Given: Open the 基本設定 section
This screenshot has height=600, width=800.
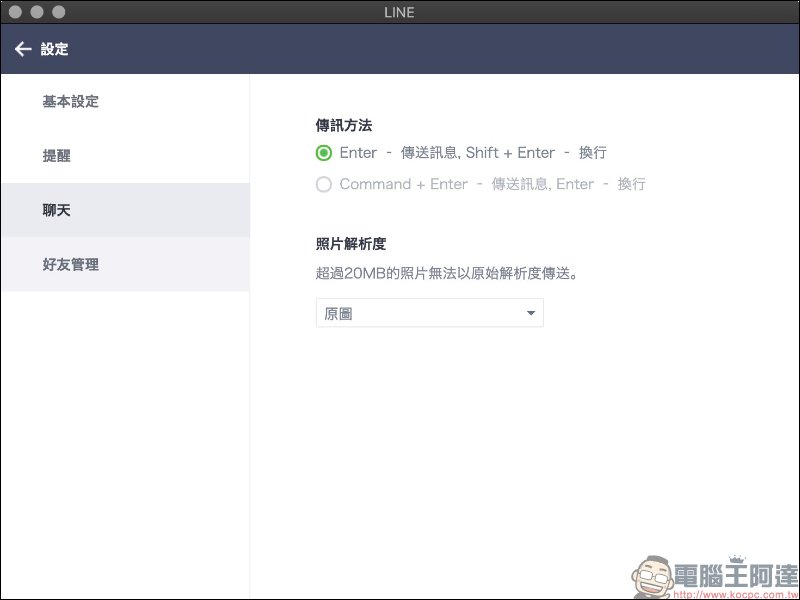Looking at the screenshot, I should tap(125, 102).
